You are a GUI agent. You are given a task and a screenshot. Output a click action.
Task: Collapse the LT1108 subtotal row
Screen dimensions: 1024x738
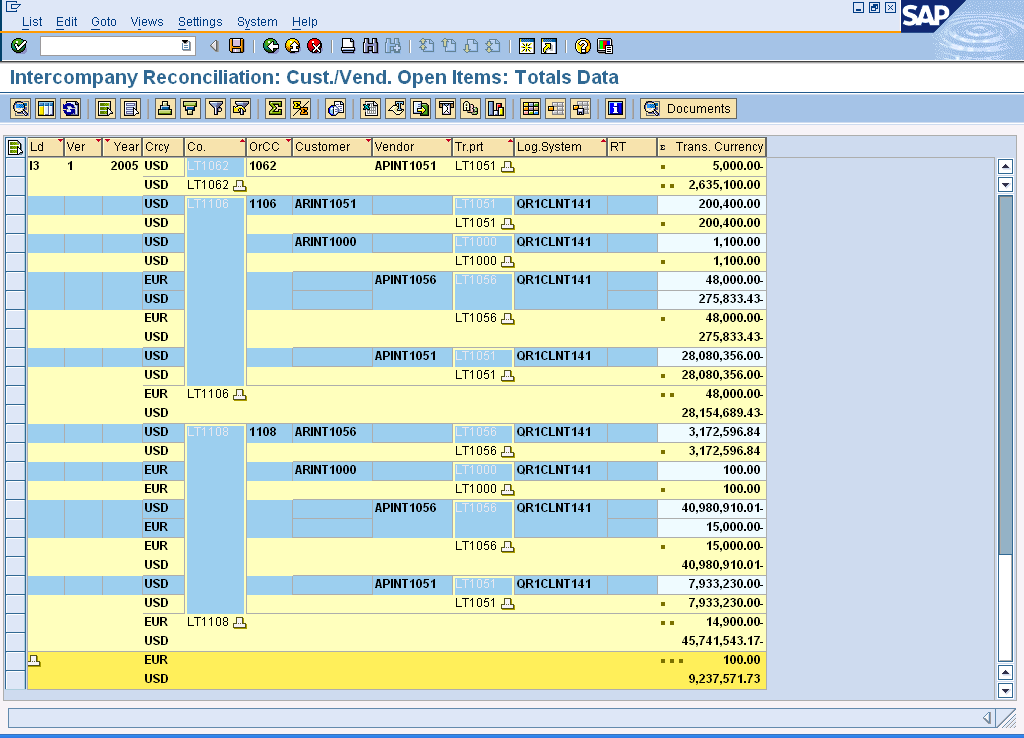[x=240, y=622]
